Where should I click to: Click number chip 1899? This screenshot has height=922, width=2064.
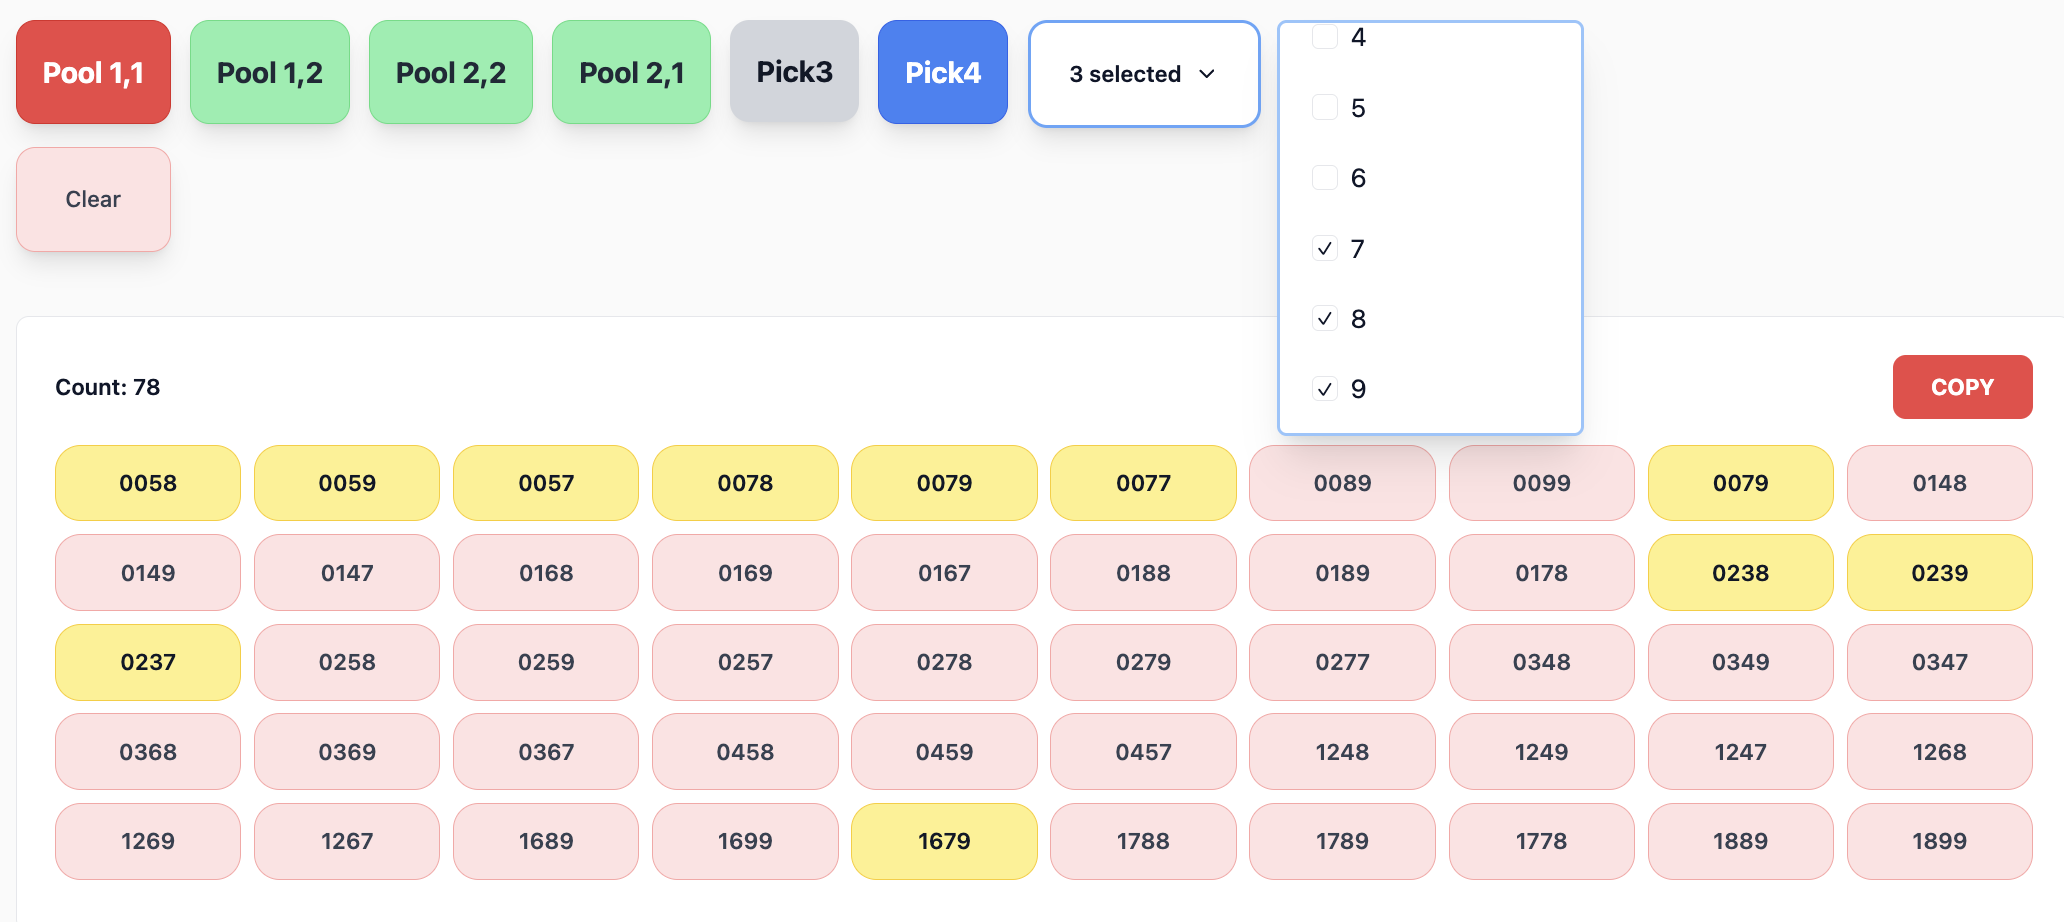tap(1939, 841)
